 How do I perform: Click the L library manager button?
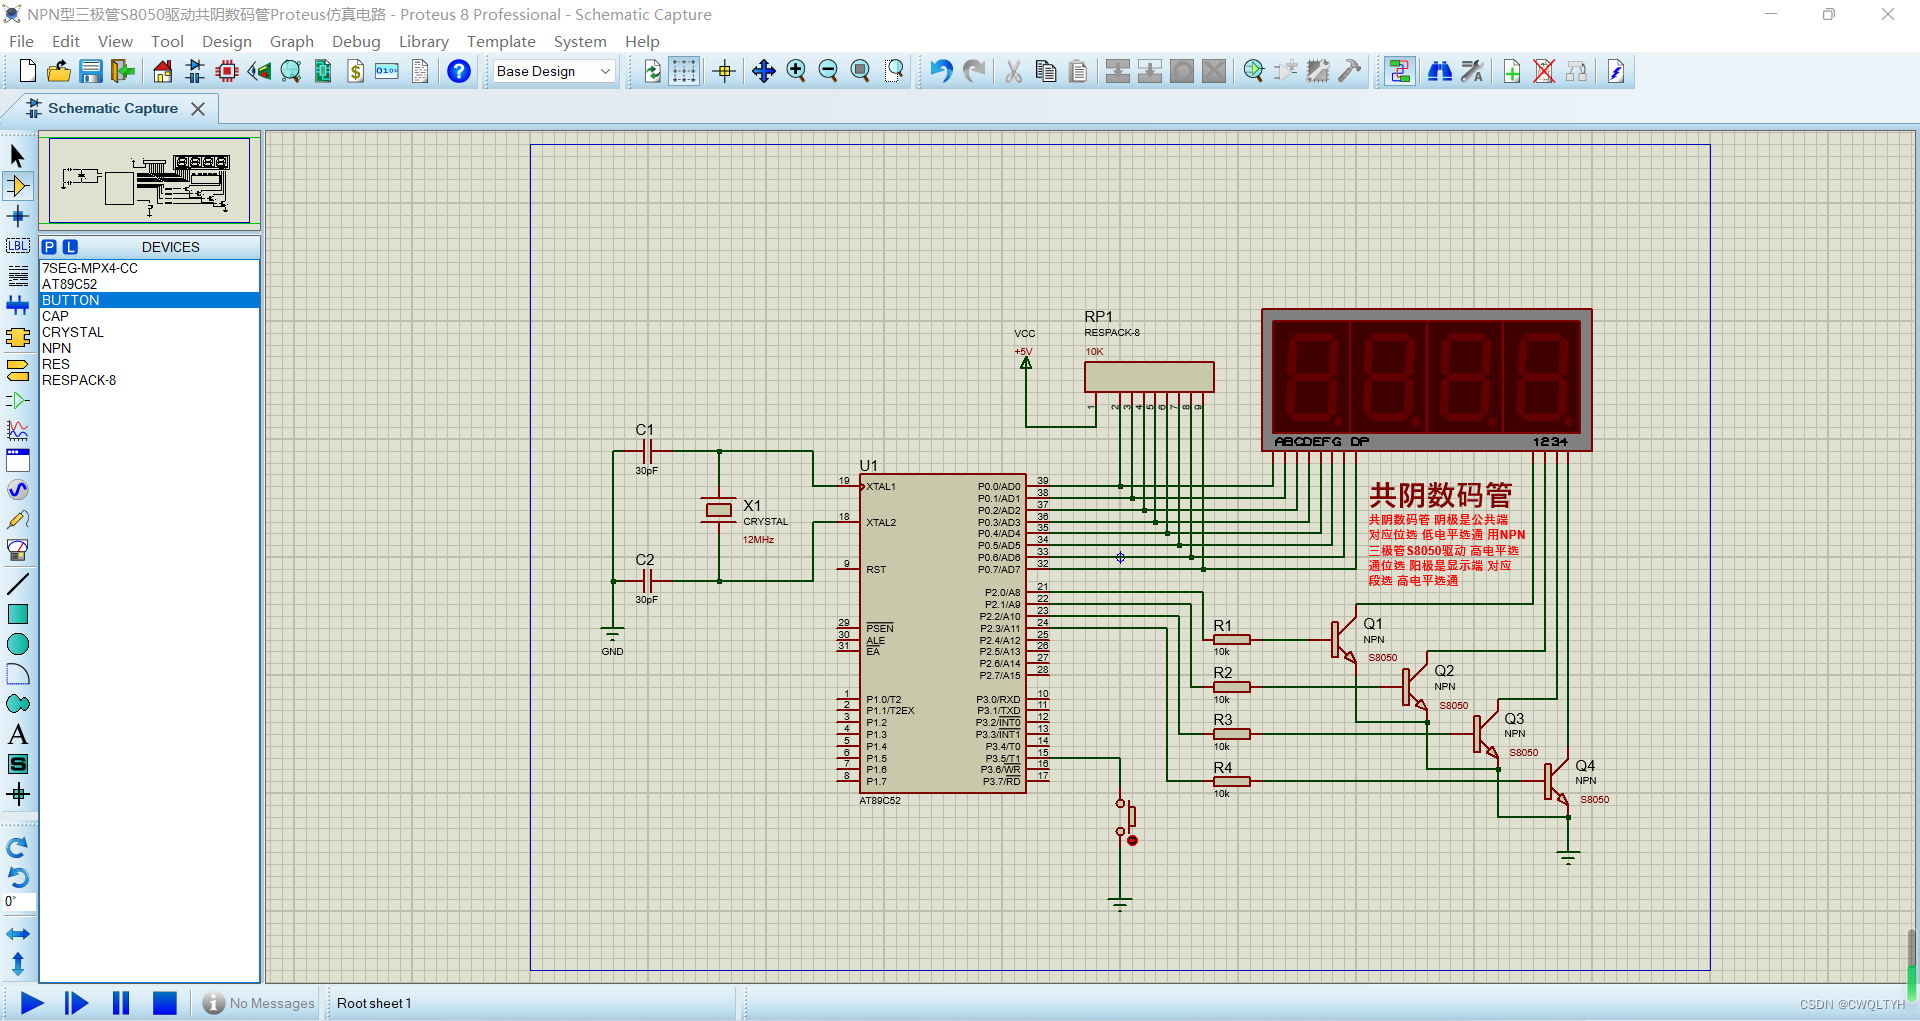[70, 247]
